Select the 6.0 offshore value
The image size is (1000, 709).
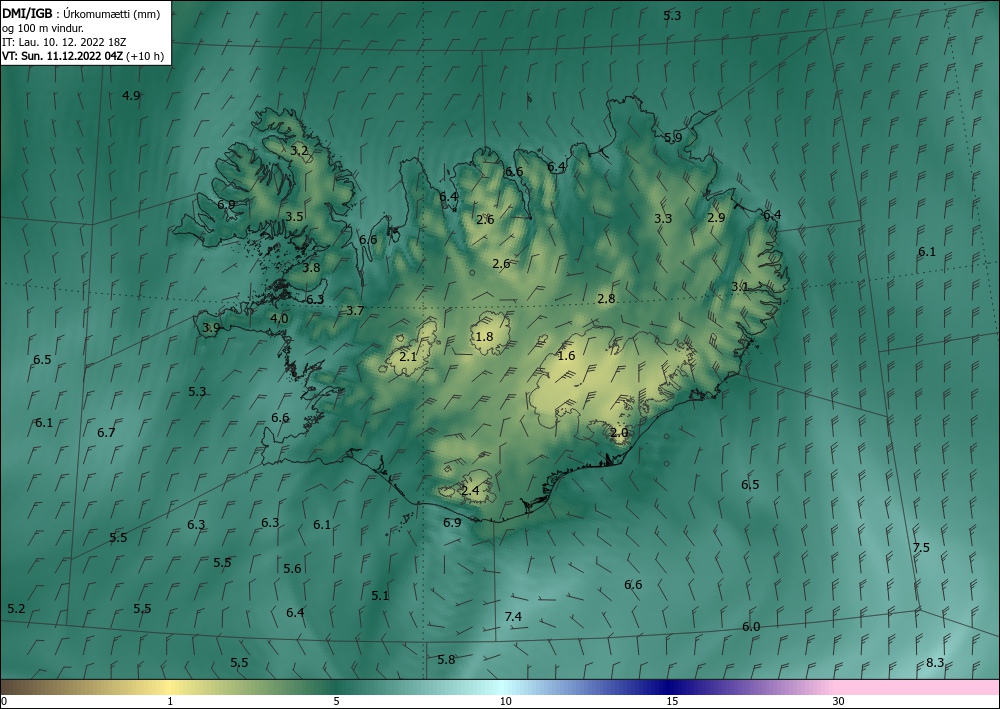click(x=751, y=627)
